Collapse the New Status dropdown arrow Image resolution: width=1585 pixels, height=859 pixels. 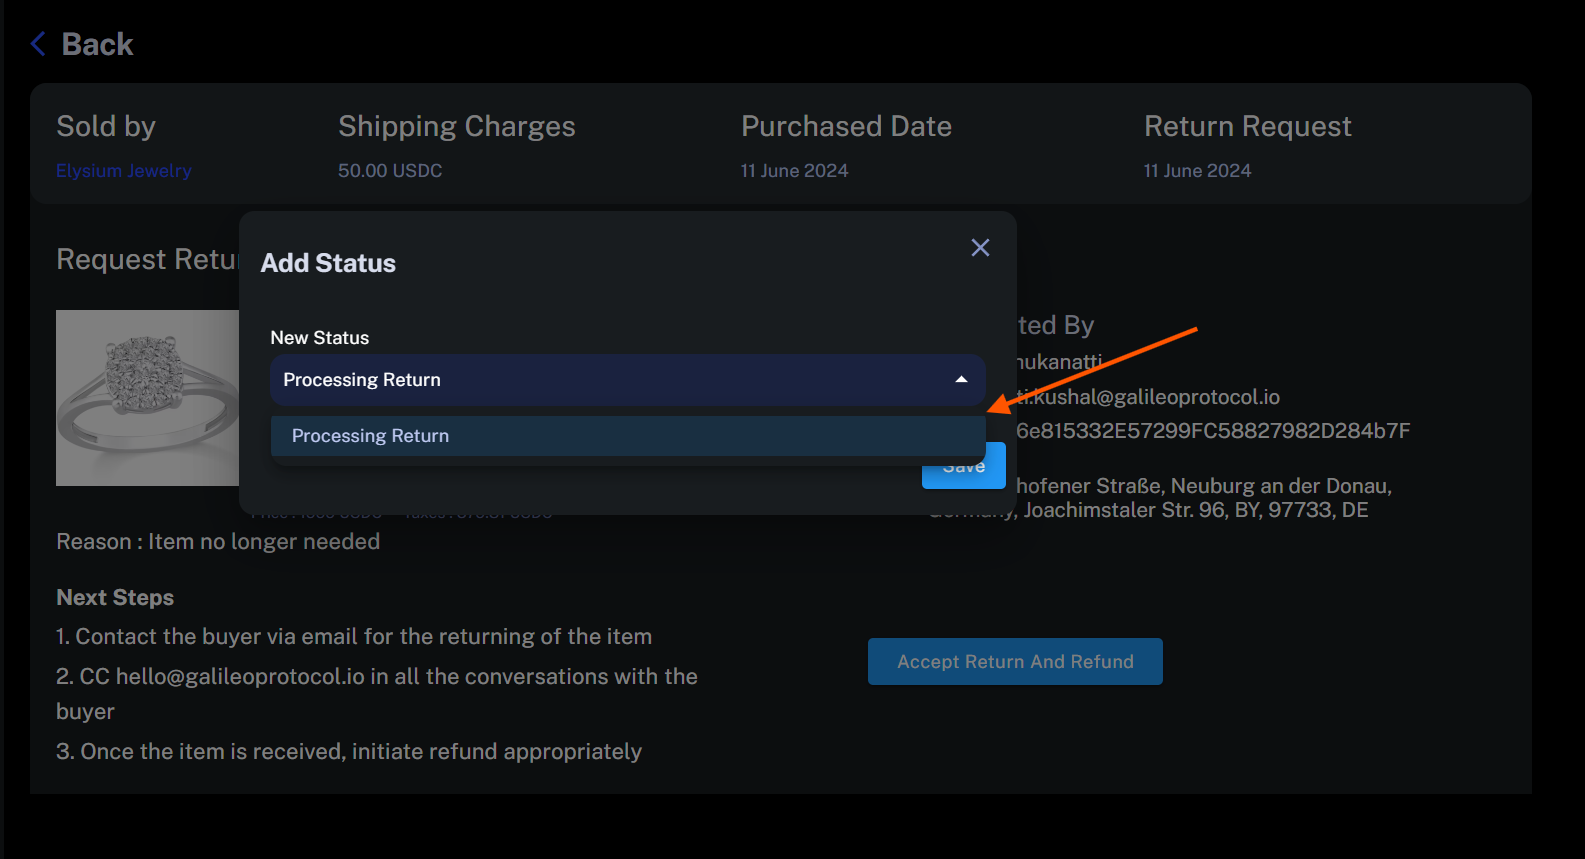tap(961, 380)
